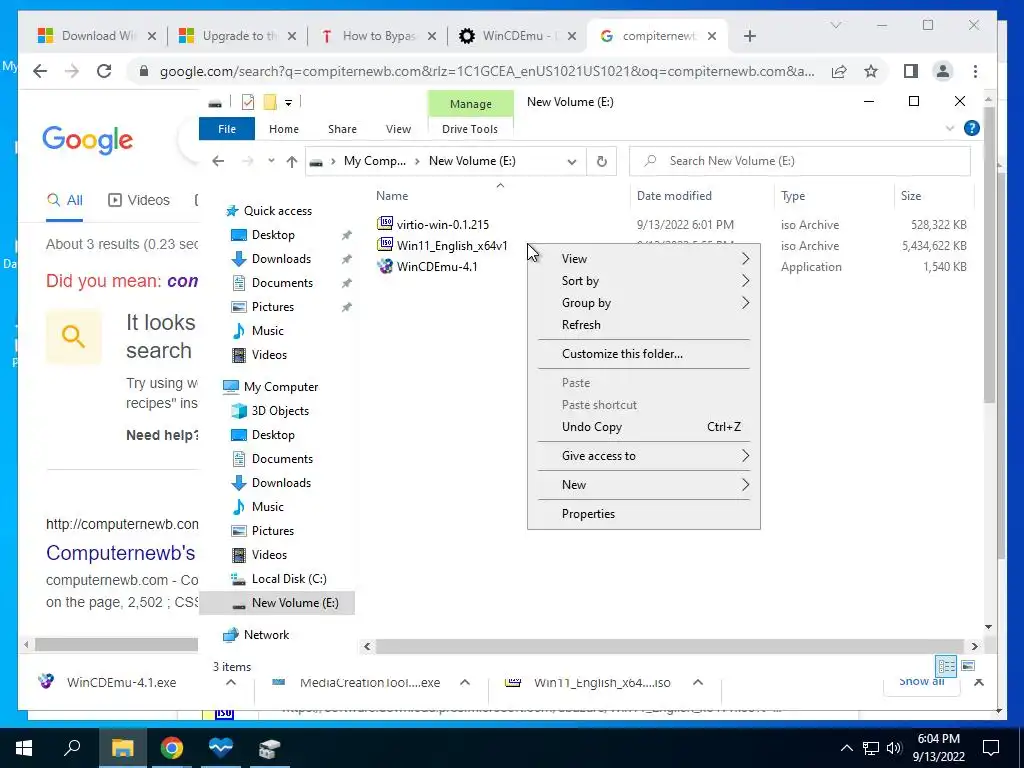Reload the Chrome page
Image resolution: width=1024 pixels, height=768 pixels.
(104, 71)
